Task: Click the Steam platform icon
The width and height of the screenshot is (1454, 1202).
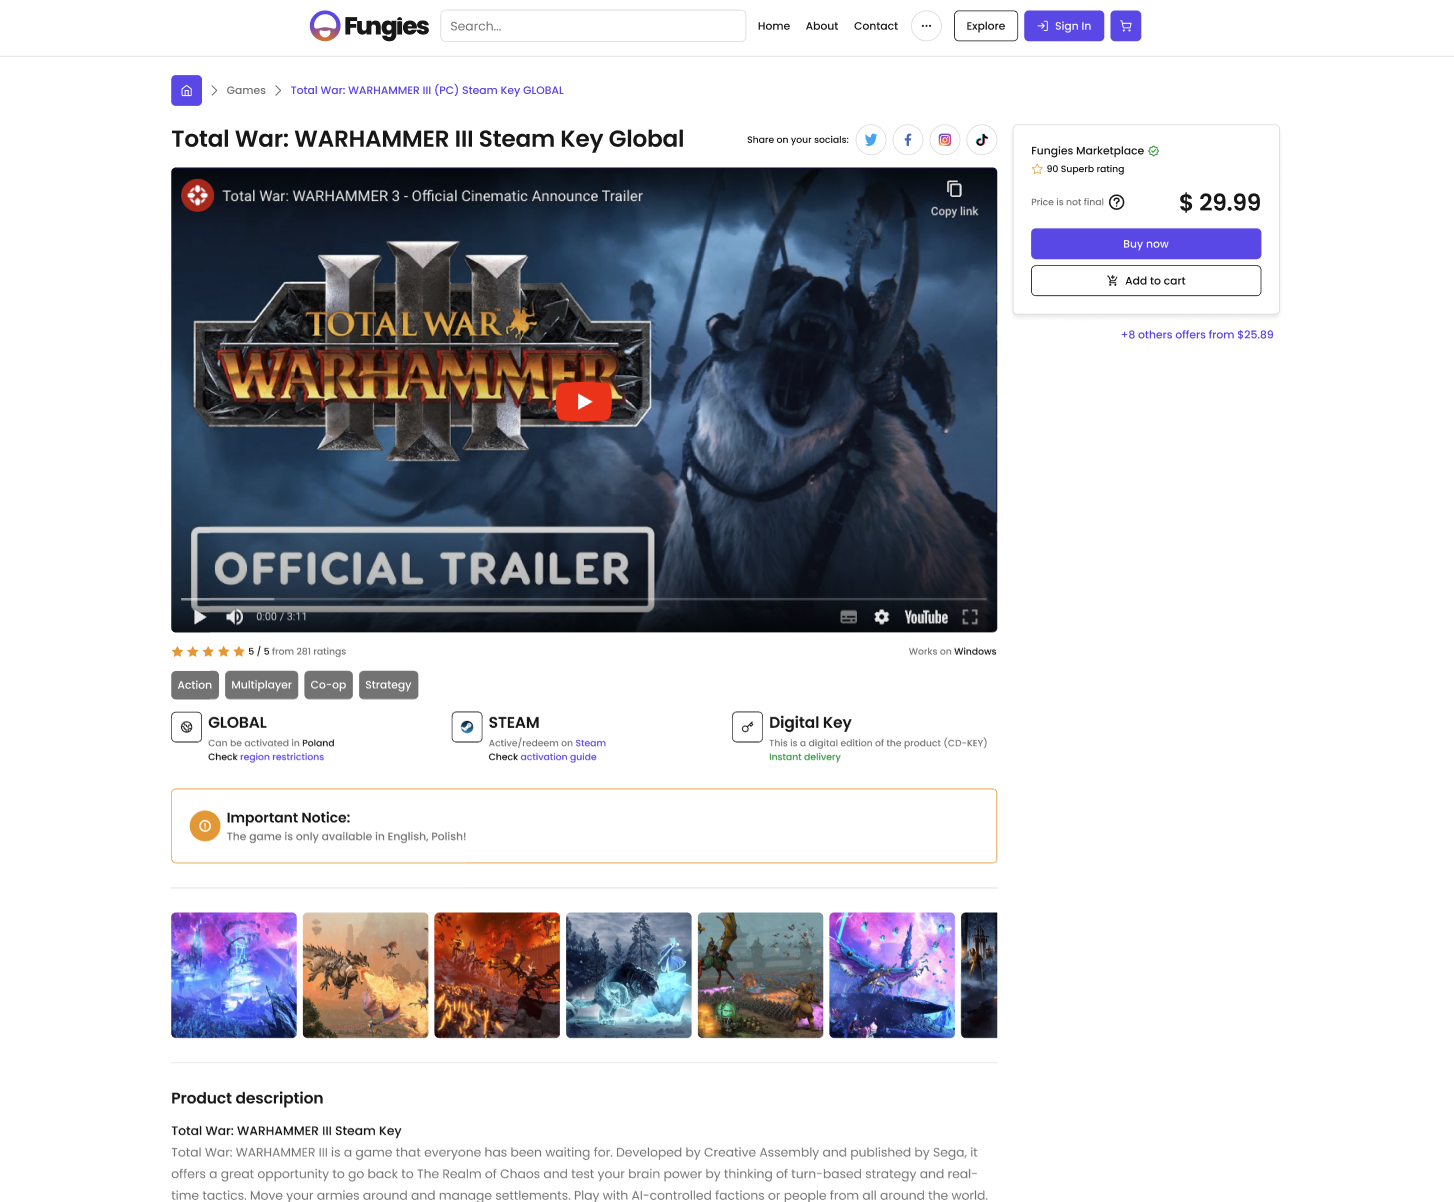Action: (x=467, y=727)
